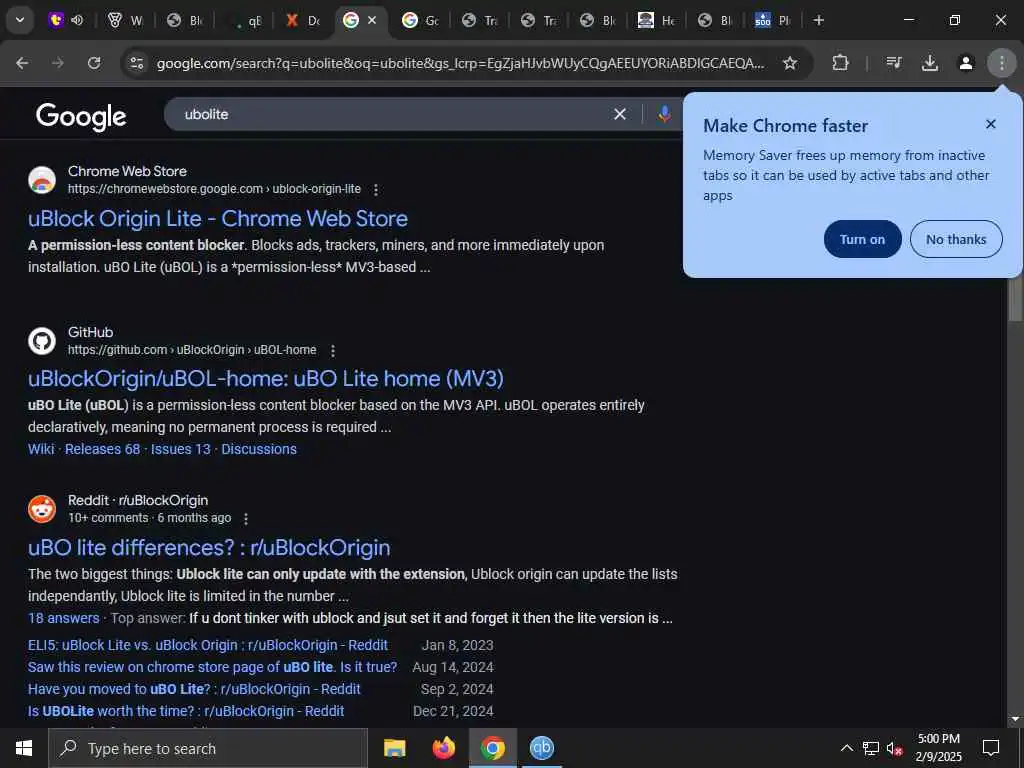
Task: Open the GitHub Wiki sublink
Action: (x=41, y=449)
